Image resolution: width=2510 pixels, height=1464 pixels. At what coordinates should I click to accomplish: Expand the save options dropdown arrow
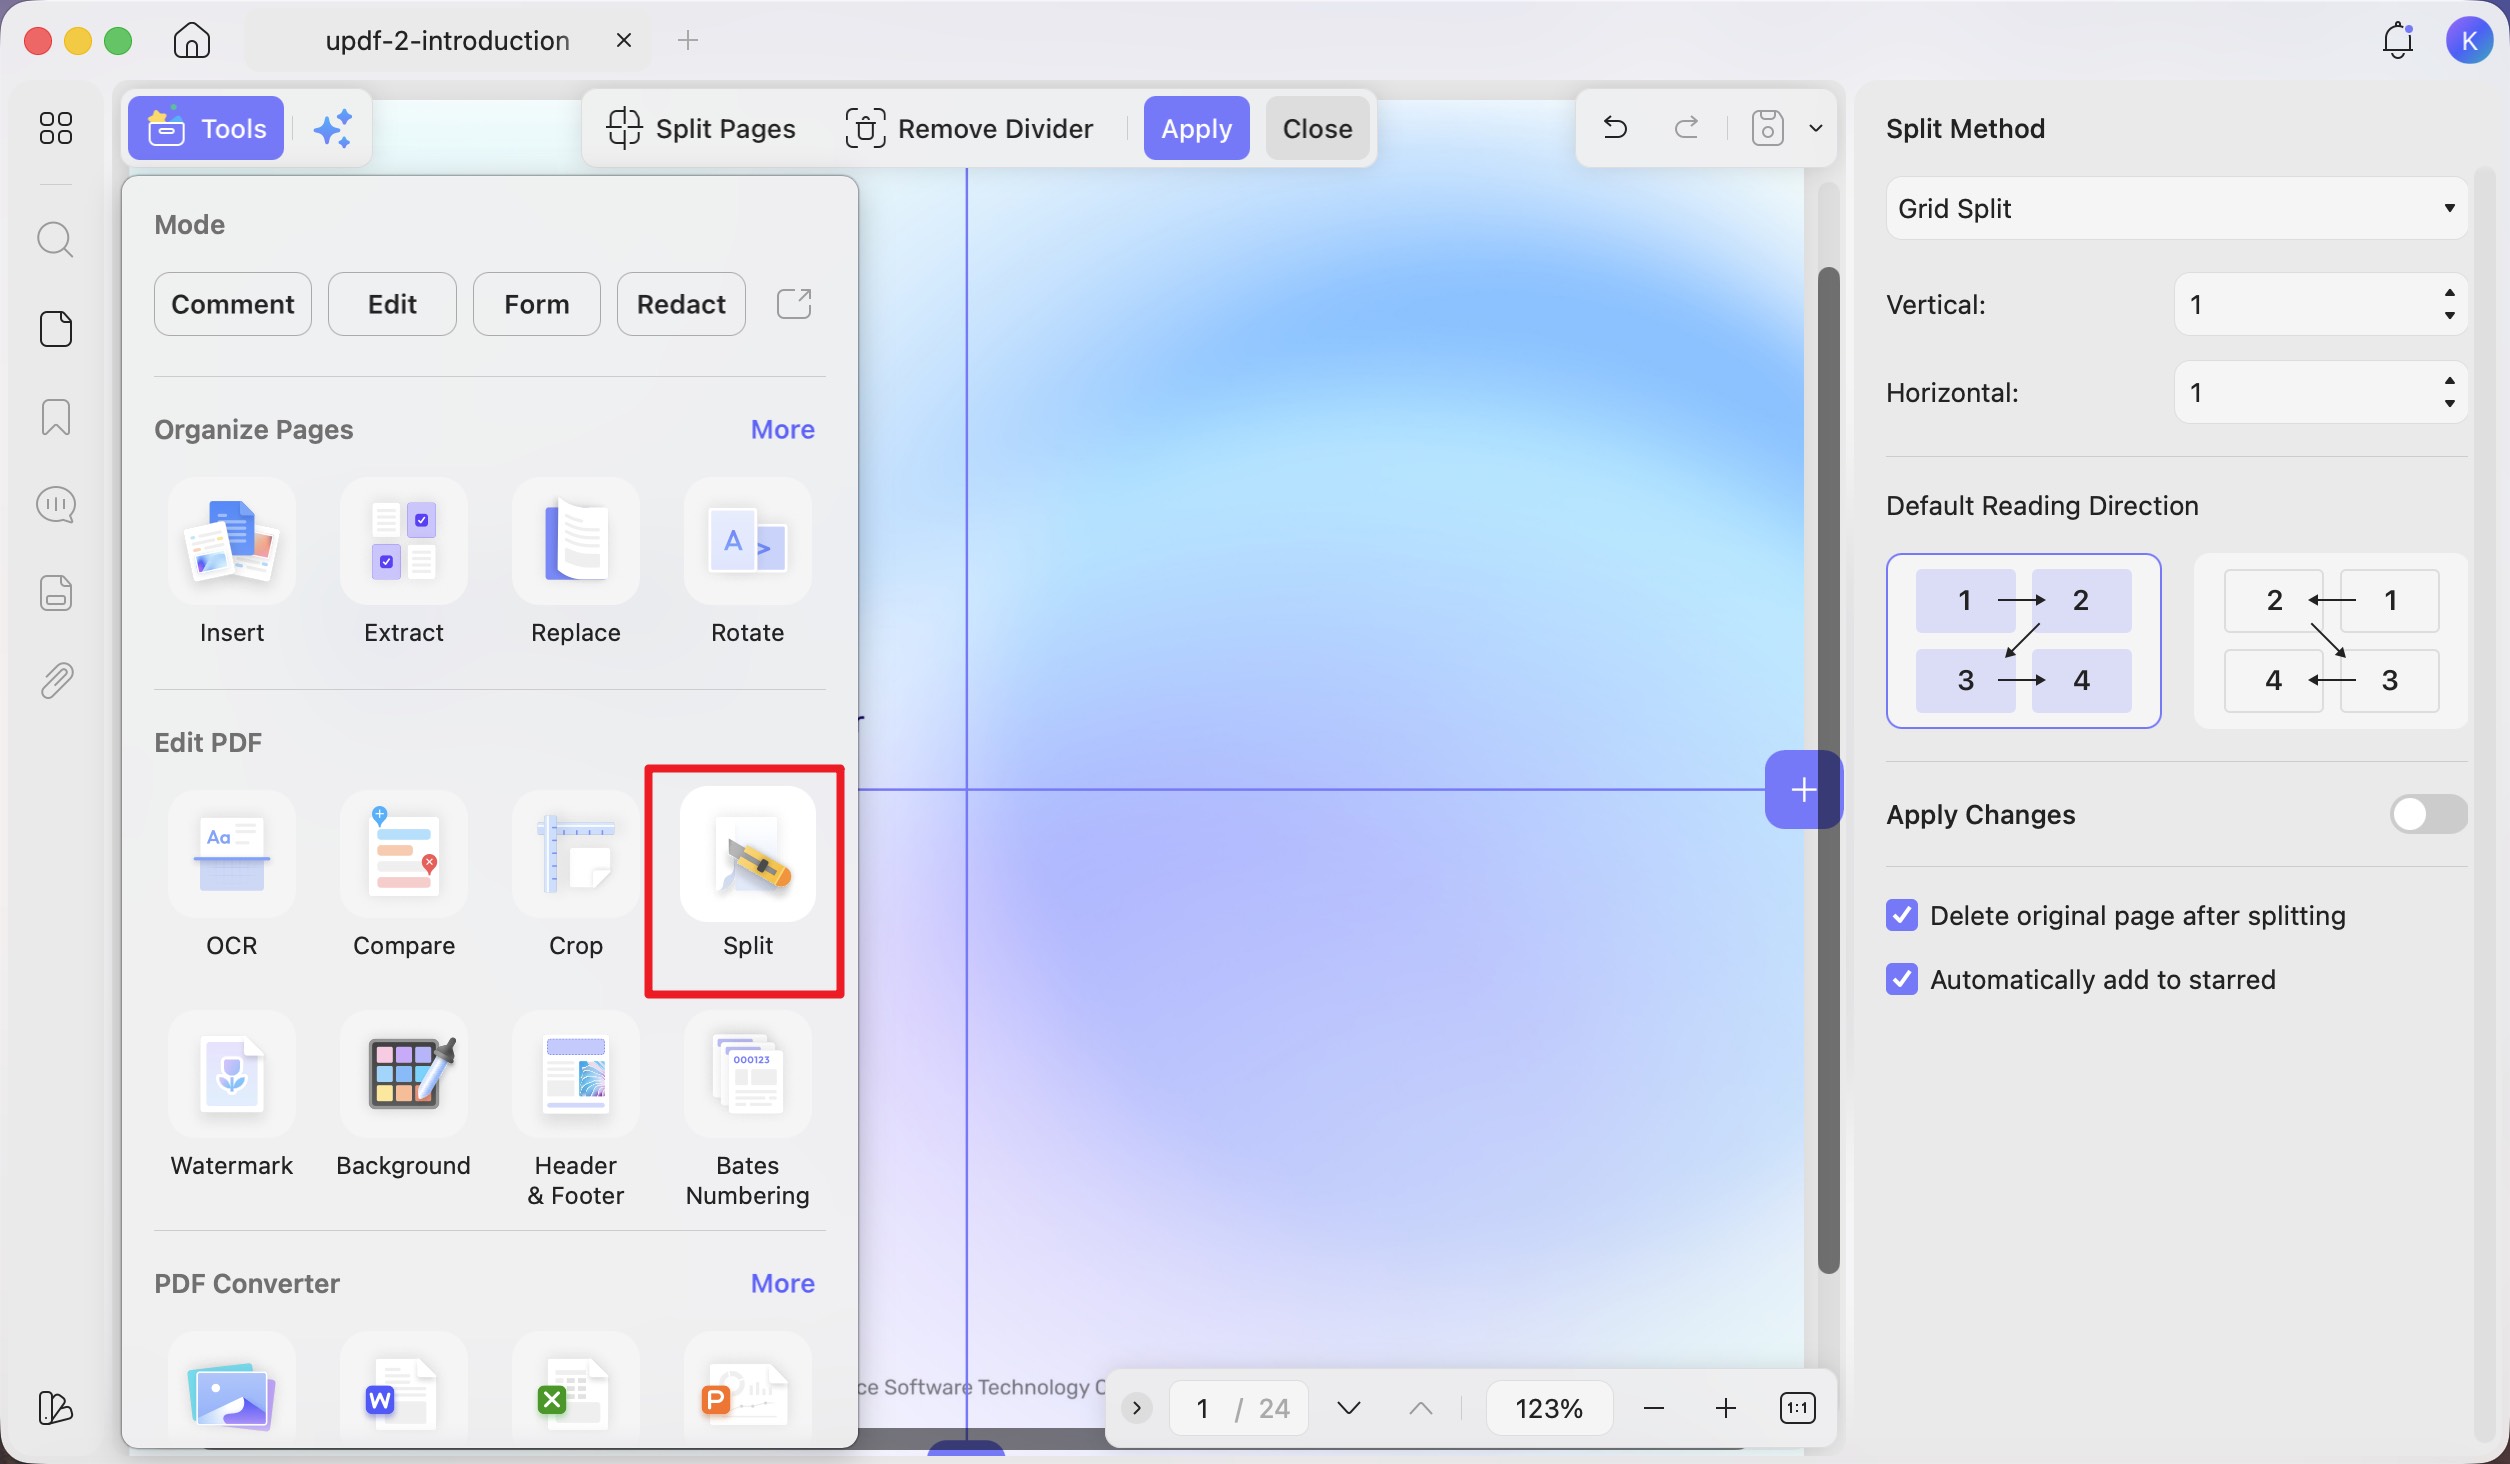[1816, 128]
